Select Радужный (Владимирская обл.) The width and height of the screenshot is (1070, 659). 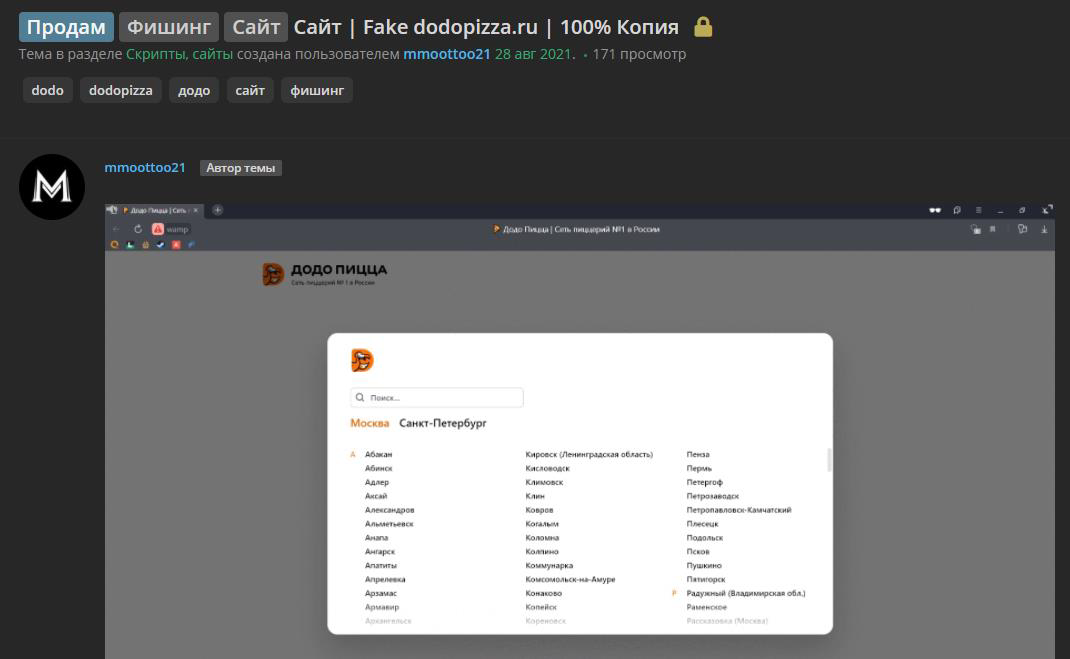point(746,594)
